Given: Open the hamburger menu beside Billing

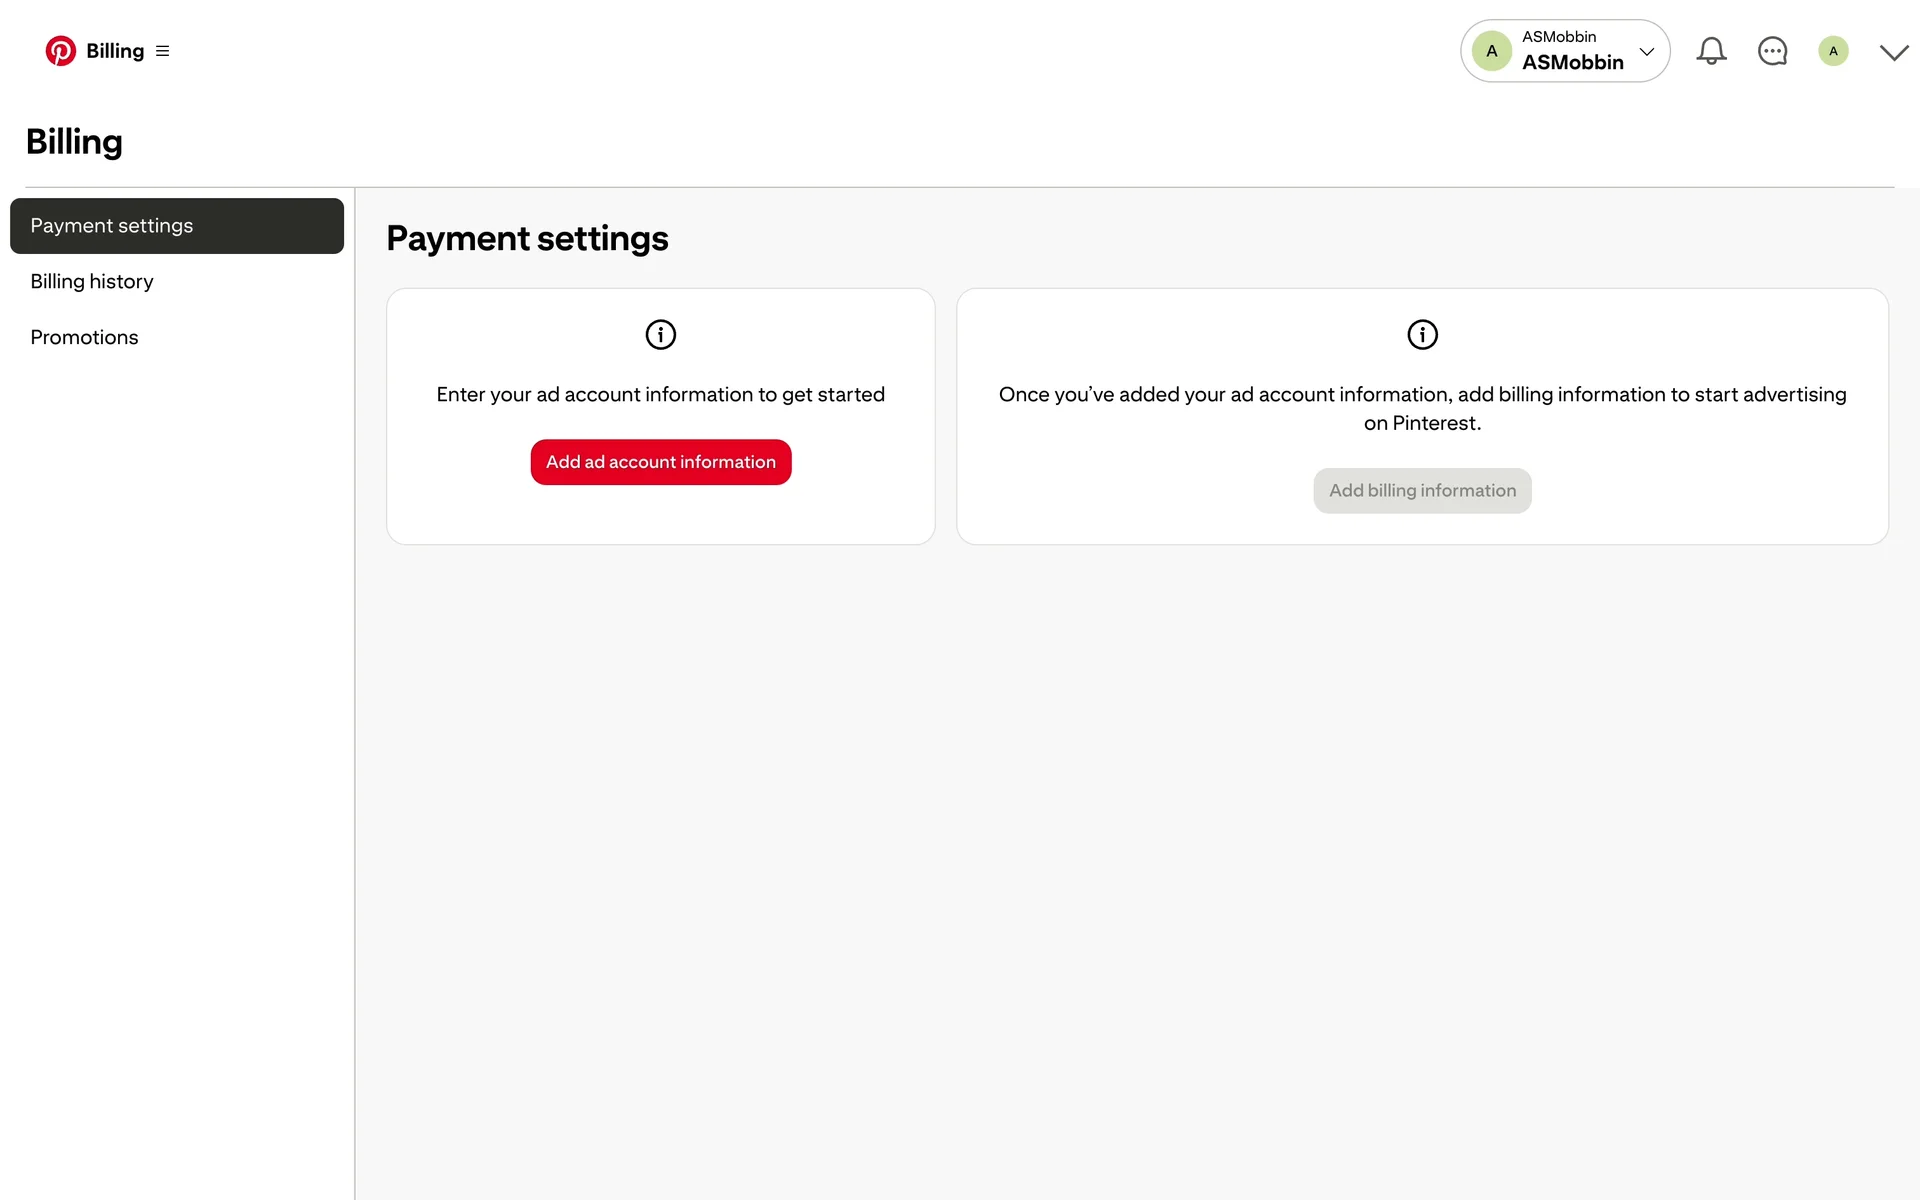Looking at the screenshot, I should pos(163,51).
